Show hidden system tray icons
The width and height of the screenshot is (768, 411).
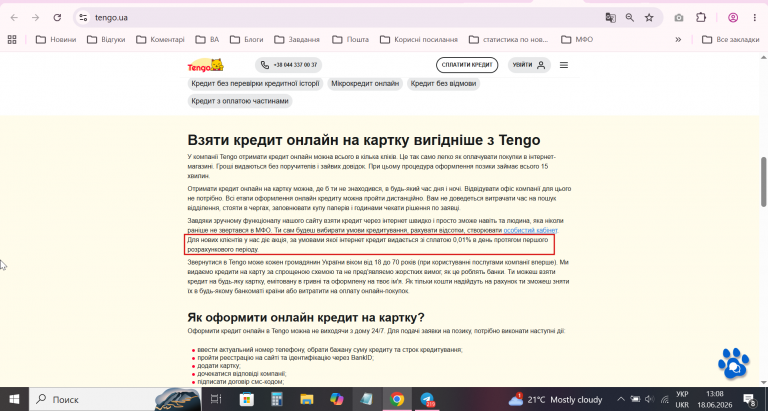(x=621, y=399)
